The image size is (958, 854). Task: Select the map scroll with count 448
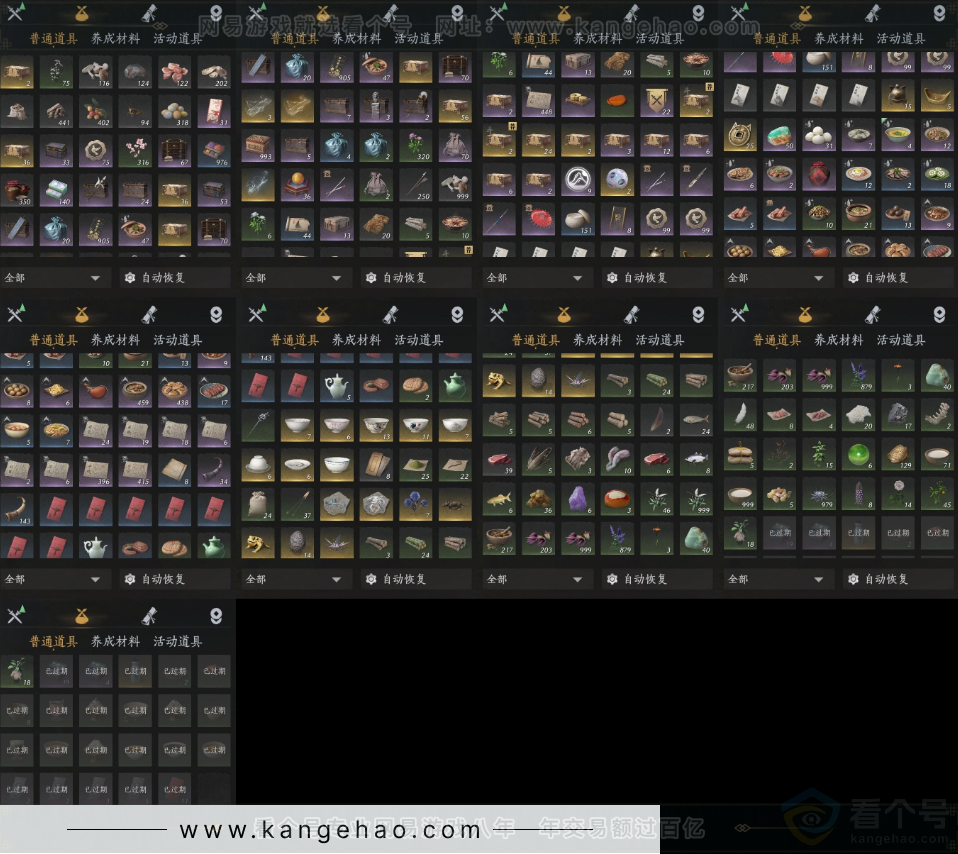[x=538, y=101]
